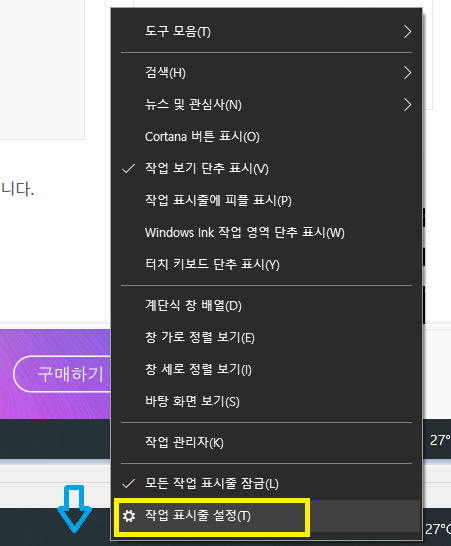This screenshot has height=546, width=451.
Task: Click the 구매하기 button on the webpage
Action: click(62, 374)
